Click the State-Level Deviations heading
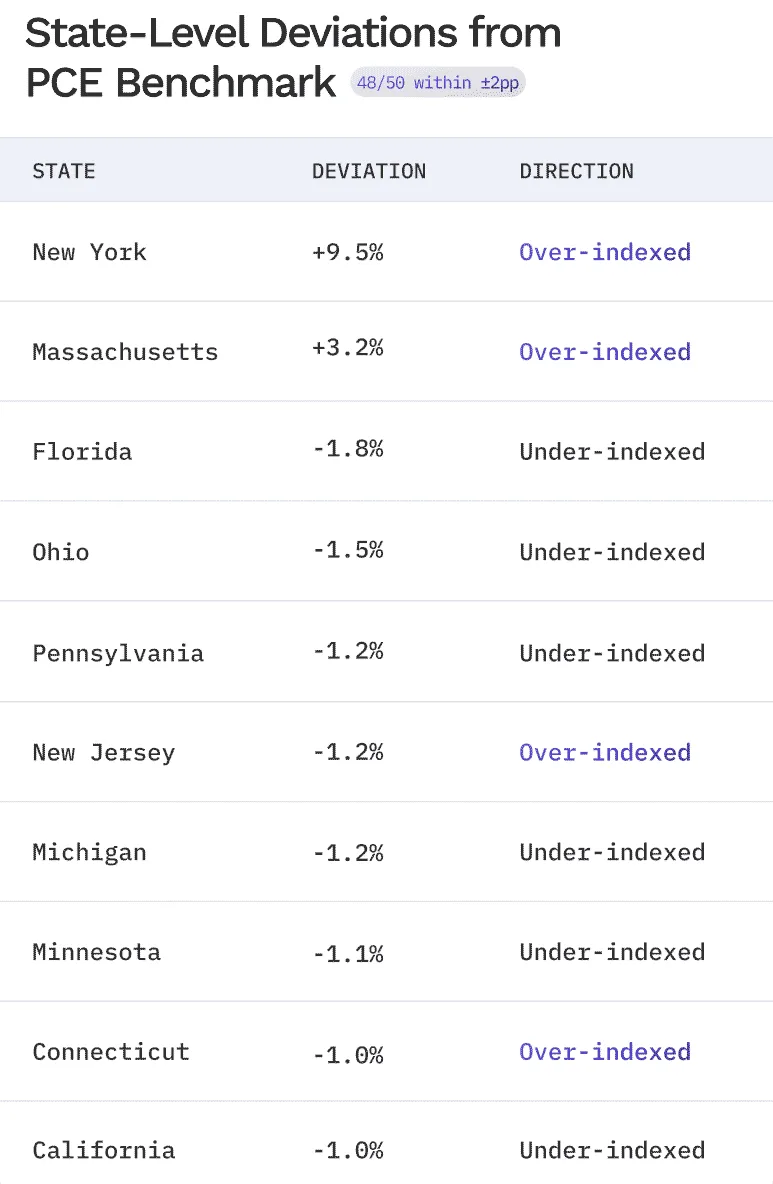Image resolution: width=773 pixels, height=1184 pixels. click(293, 57)
